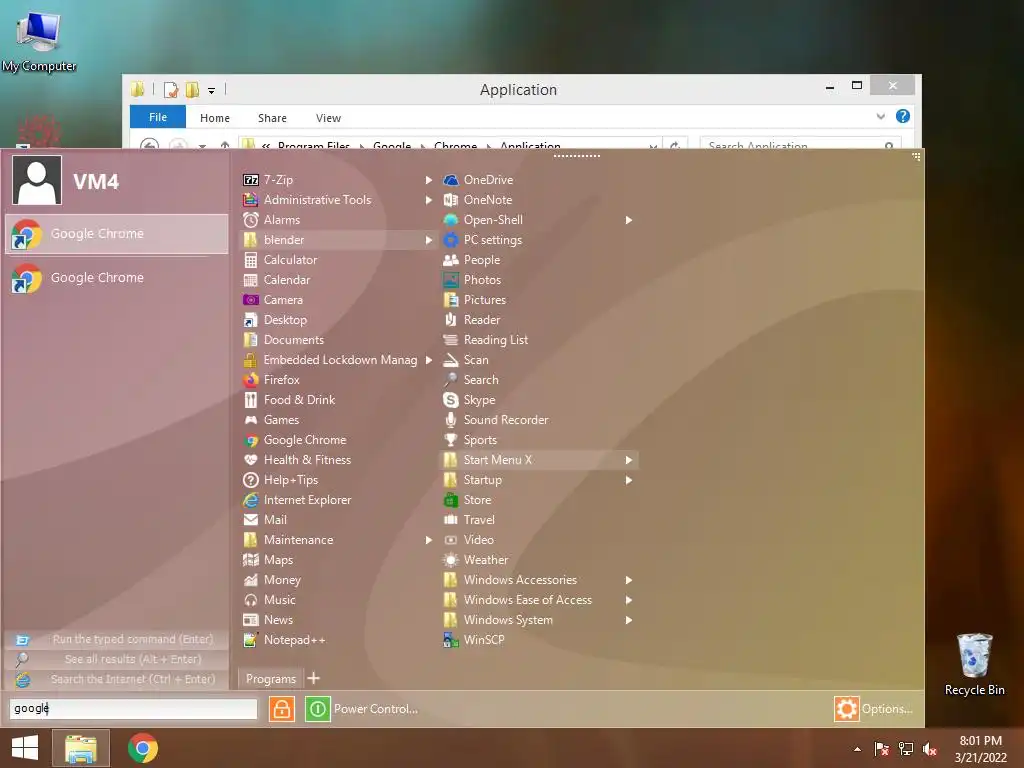This screenshot has height=768, width=1024.
Task: Open File tab in Application window
Action: [157, 117]
